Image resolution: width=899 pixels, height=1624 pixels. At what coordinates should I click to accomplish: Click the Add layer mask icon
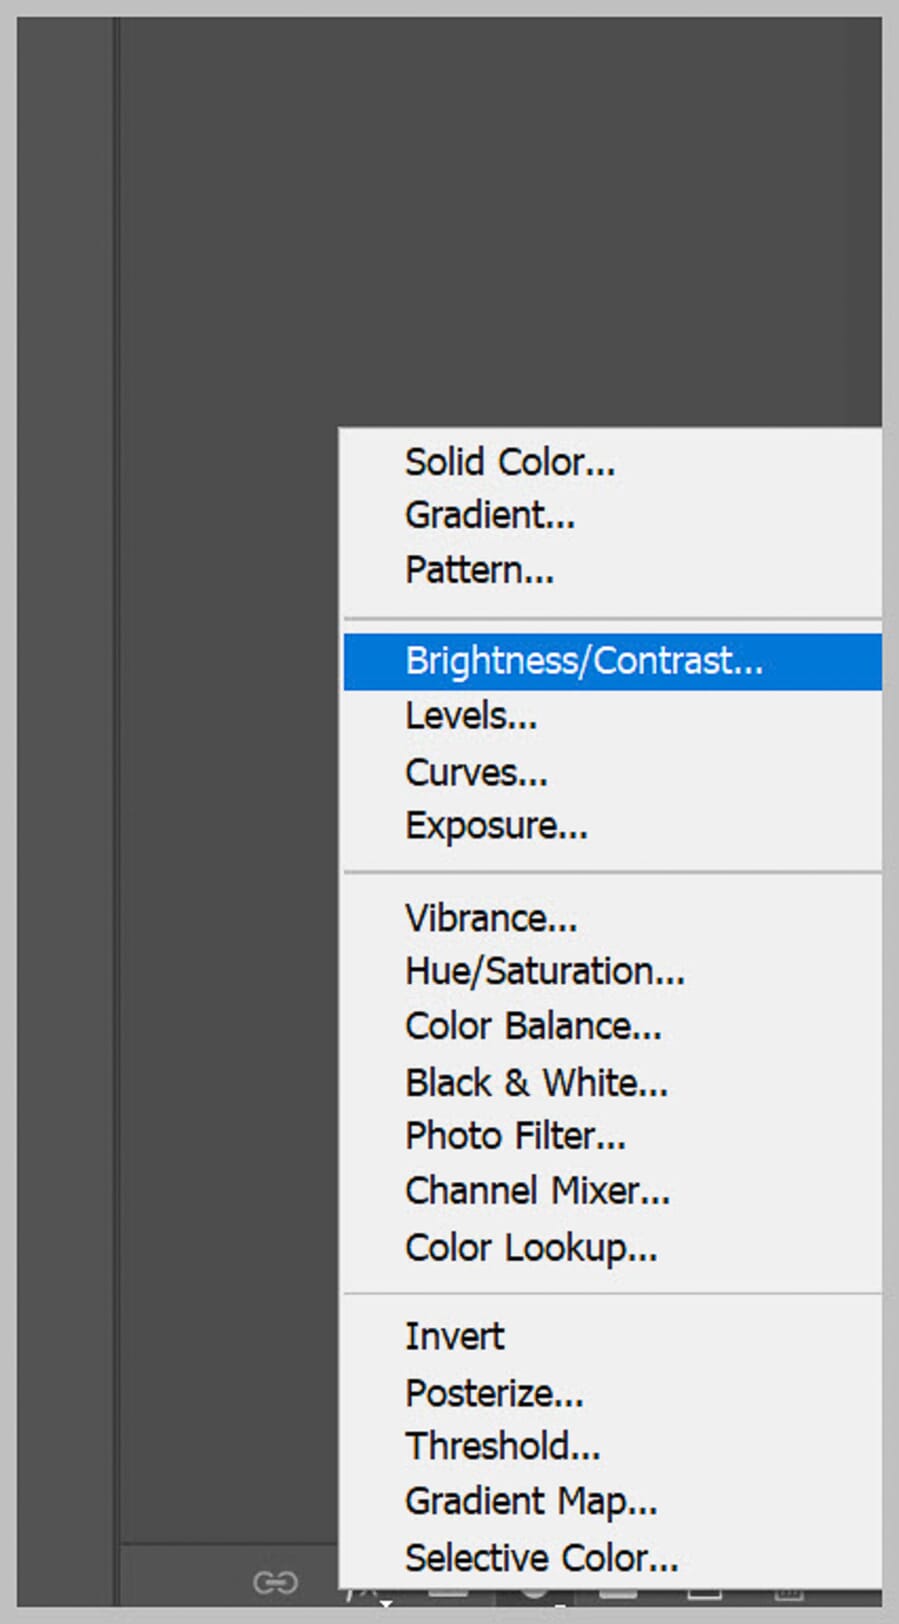pos(447,1600)
